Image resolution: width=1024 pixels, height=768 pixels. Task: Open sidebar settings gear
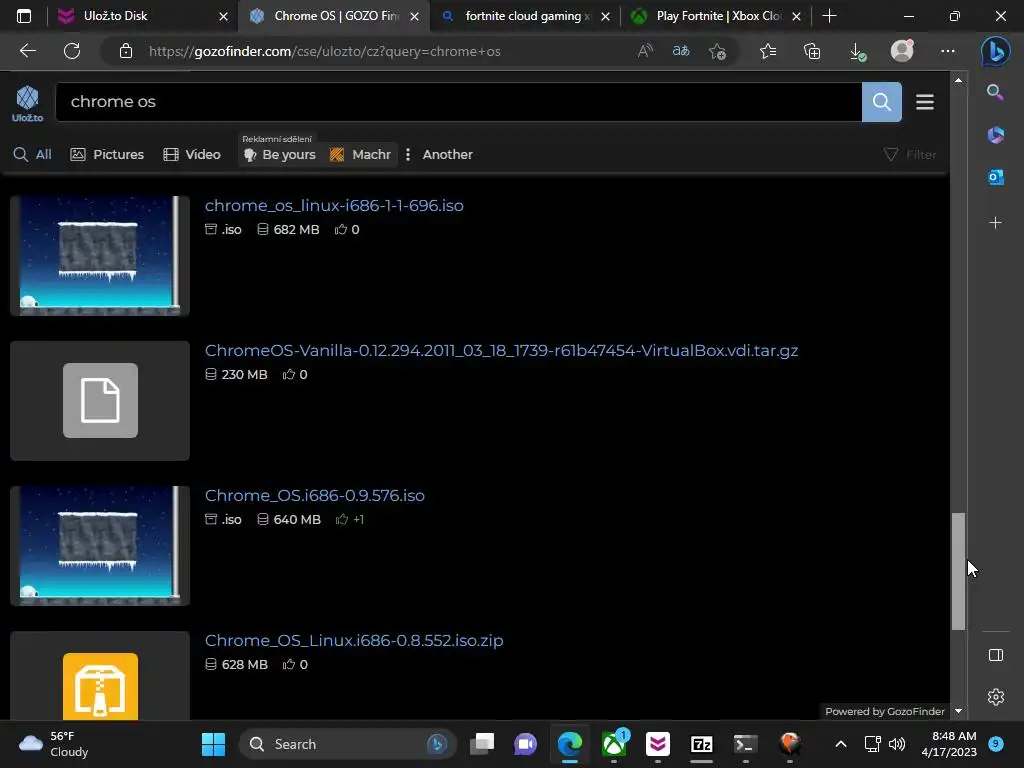coord(995,697)
